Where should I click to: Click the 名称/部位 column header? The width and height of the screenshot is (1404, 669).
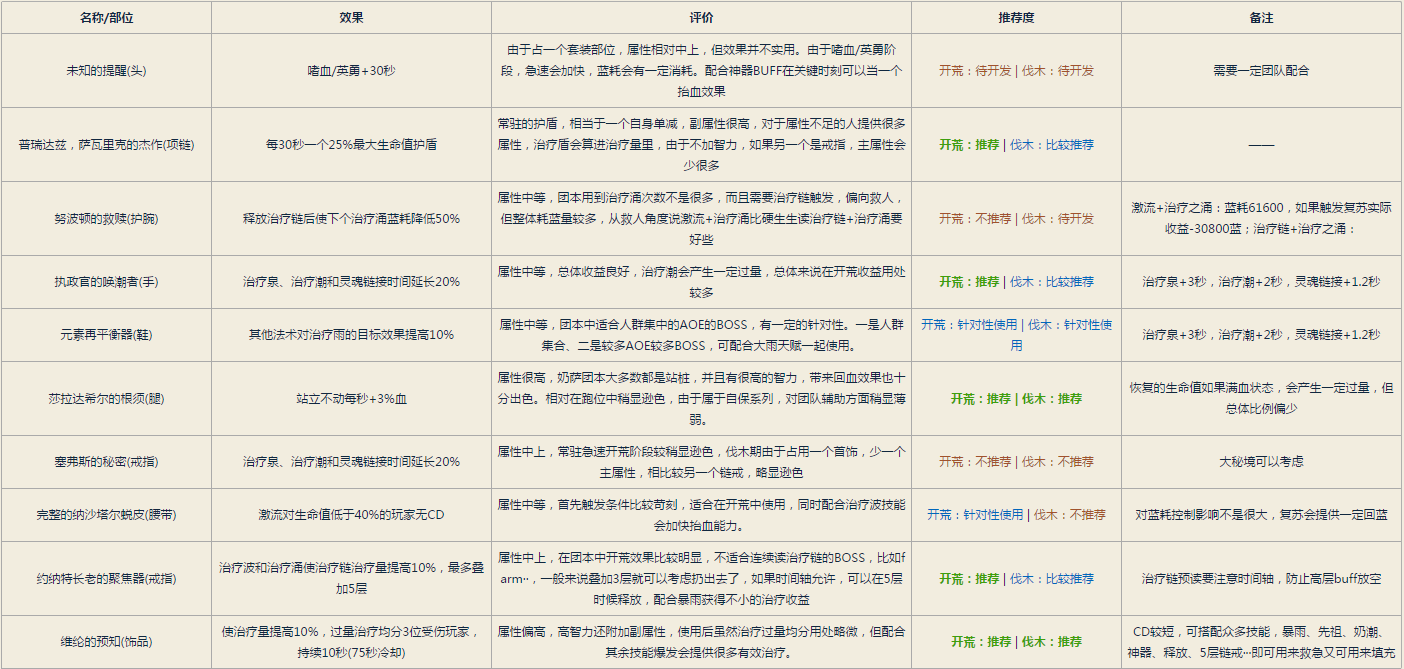click(x=106, y=18)
